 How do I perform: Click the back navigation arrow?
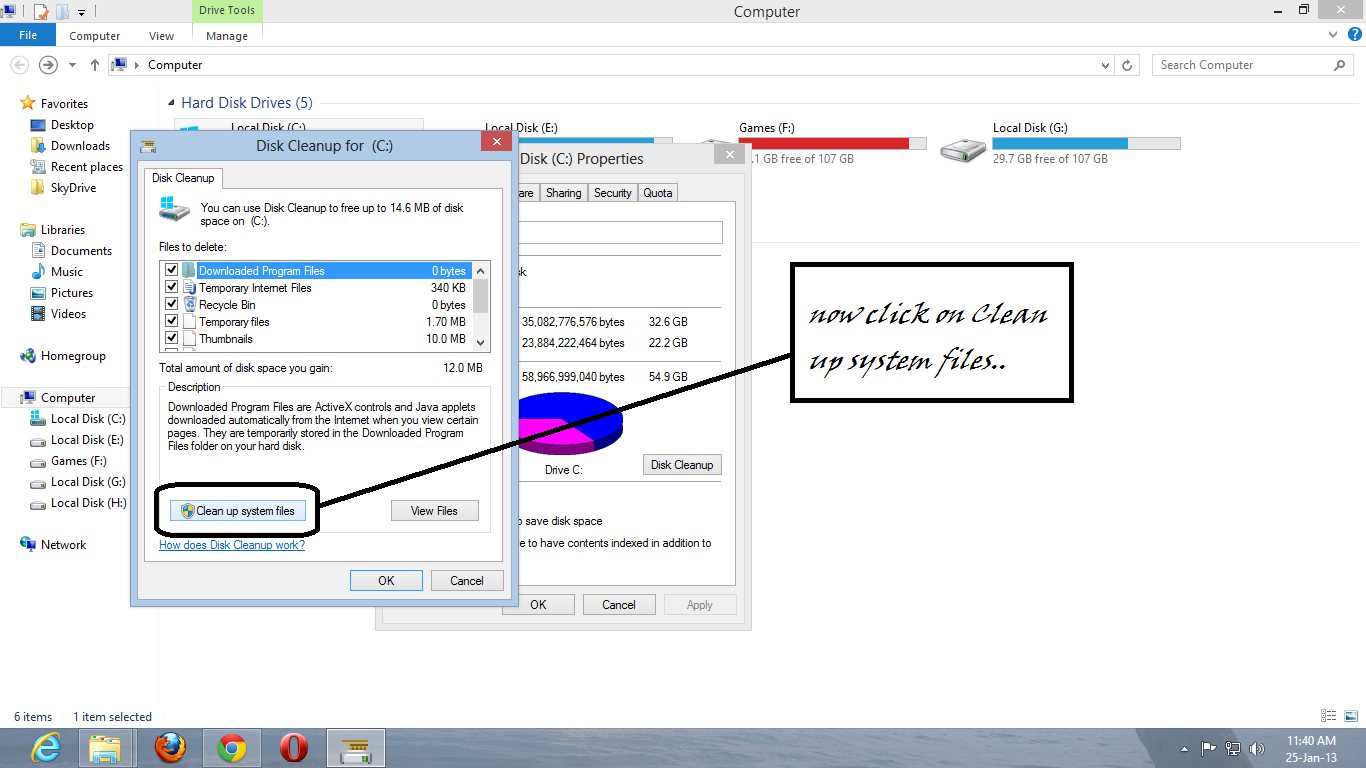coord(19,64)
